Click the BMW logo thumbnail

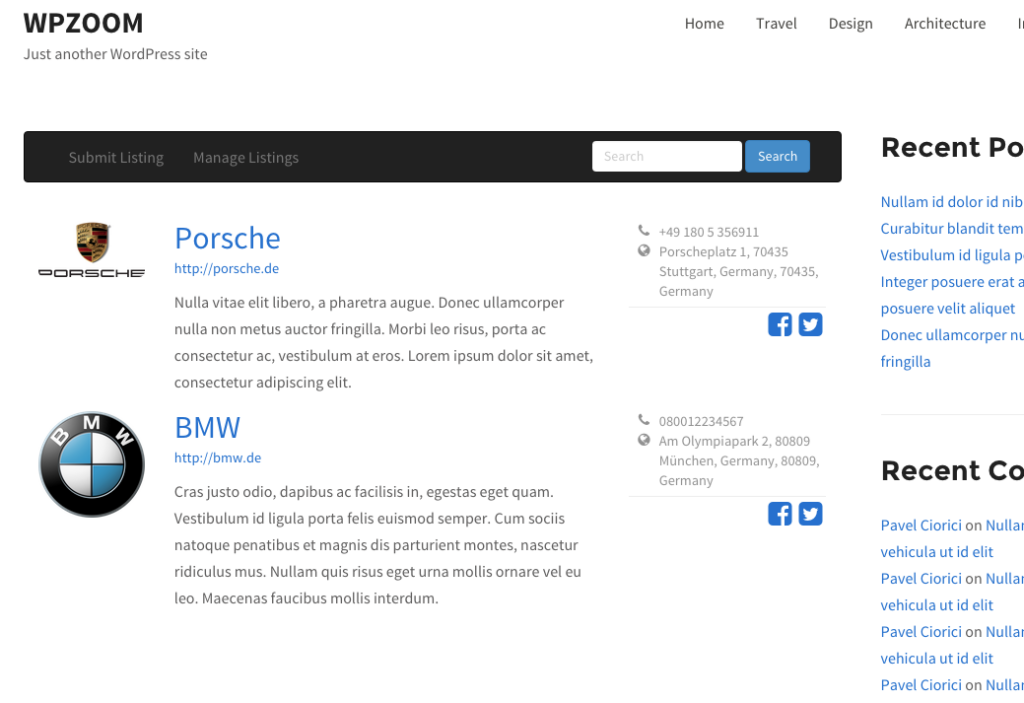[92, 465]
